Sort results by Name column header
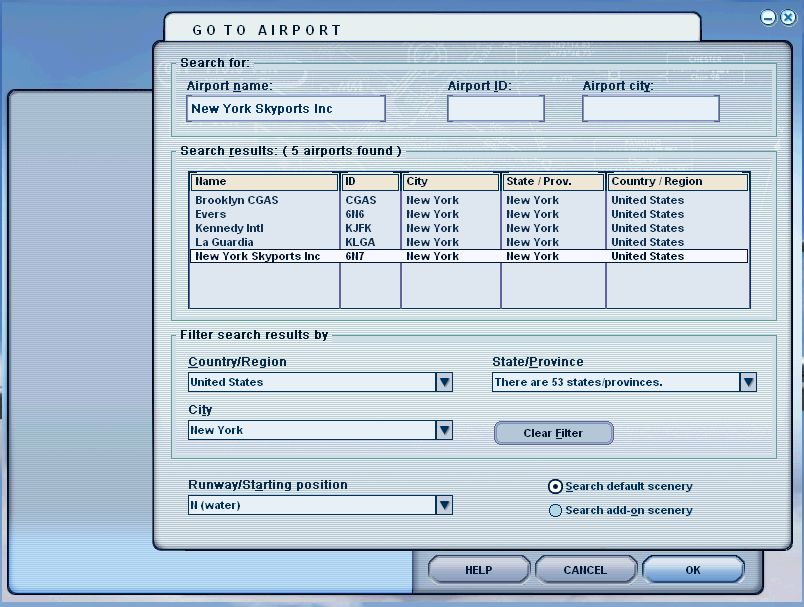Screen dimensions: 804x607 coord(264,182)
